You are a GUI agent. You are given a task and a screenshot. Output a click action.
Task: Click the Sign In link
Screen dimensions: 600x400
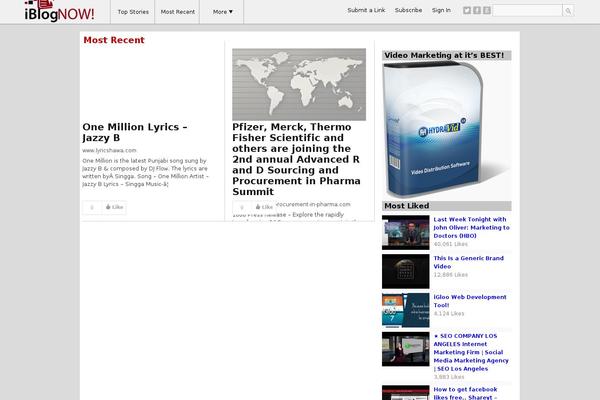(x=441, y=10)
